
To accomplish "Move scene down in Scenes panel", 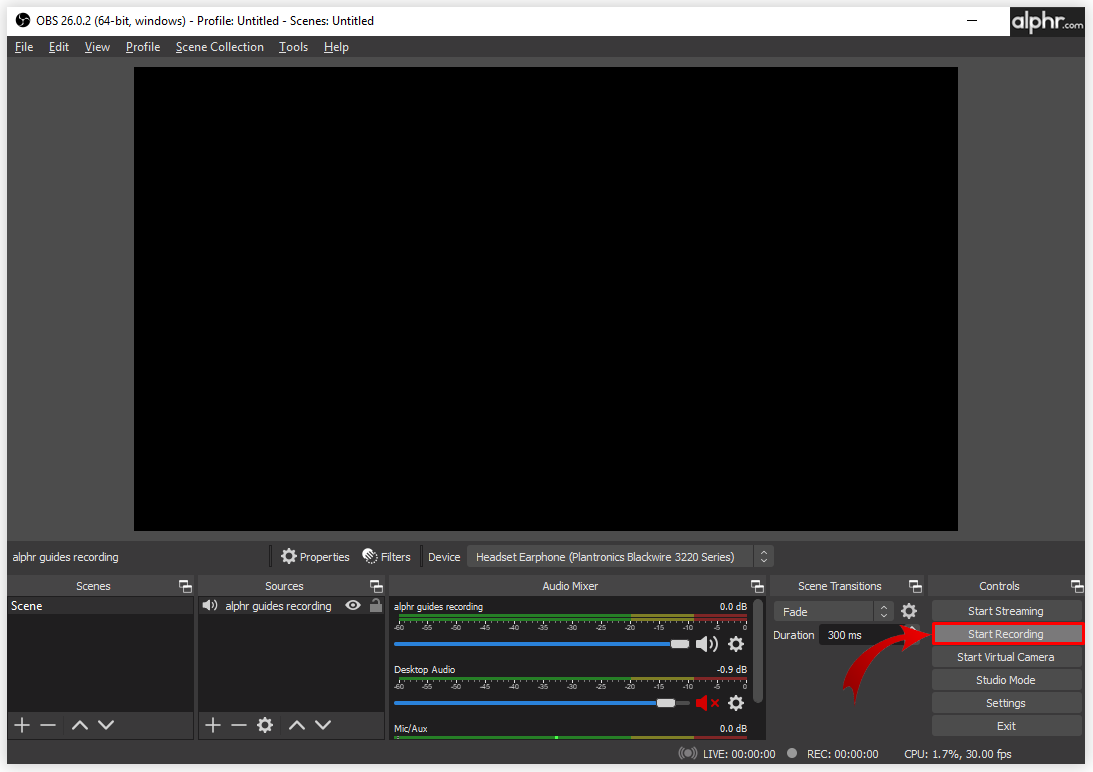I will (106, 725).
